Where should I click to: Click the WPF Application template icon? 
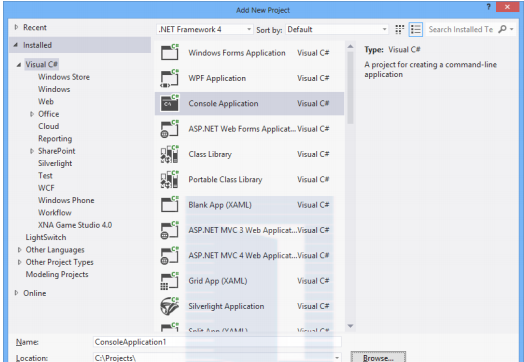click(170, 78)
